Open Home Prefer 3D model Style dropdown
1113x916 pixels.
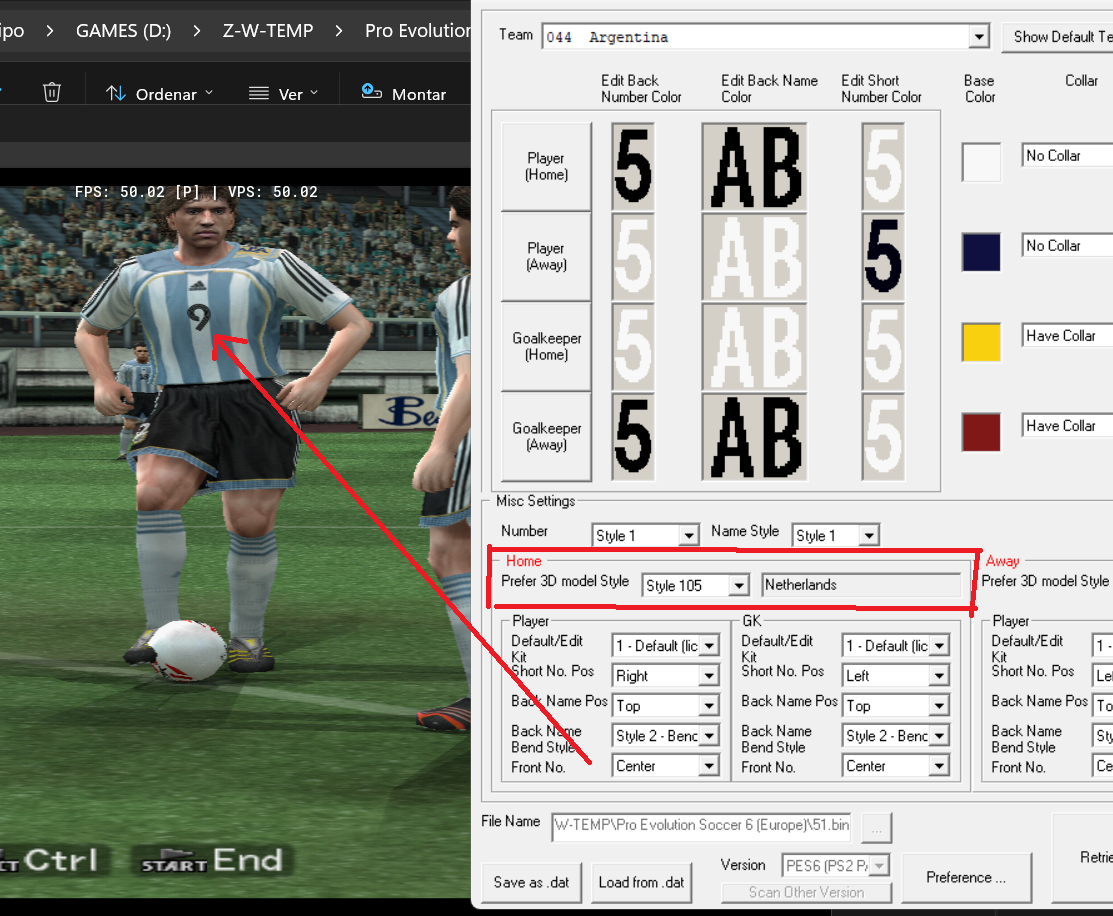point(696,585)
